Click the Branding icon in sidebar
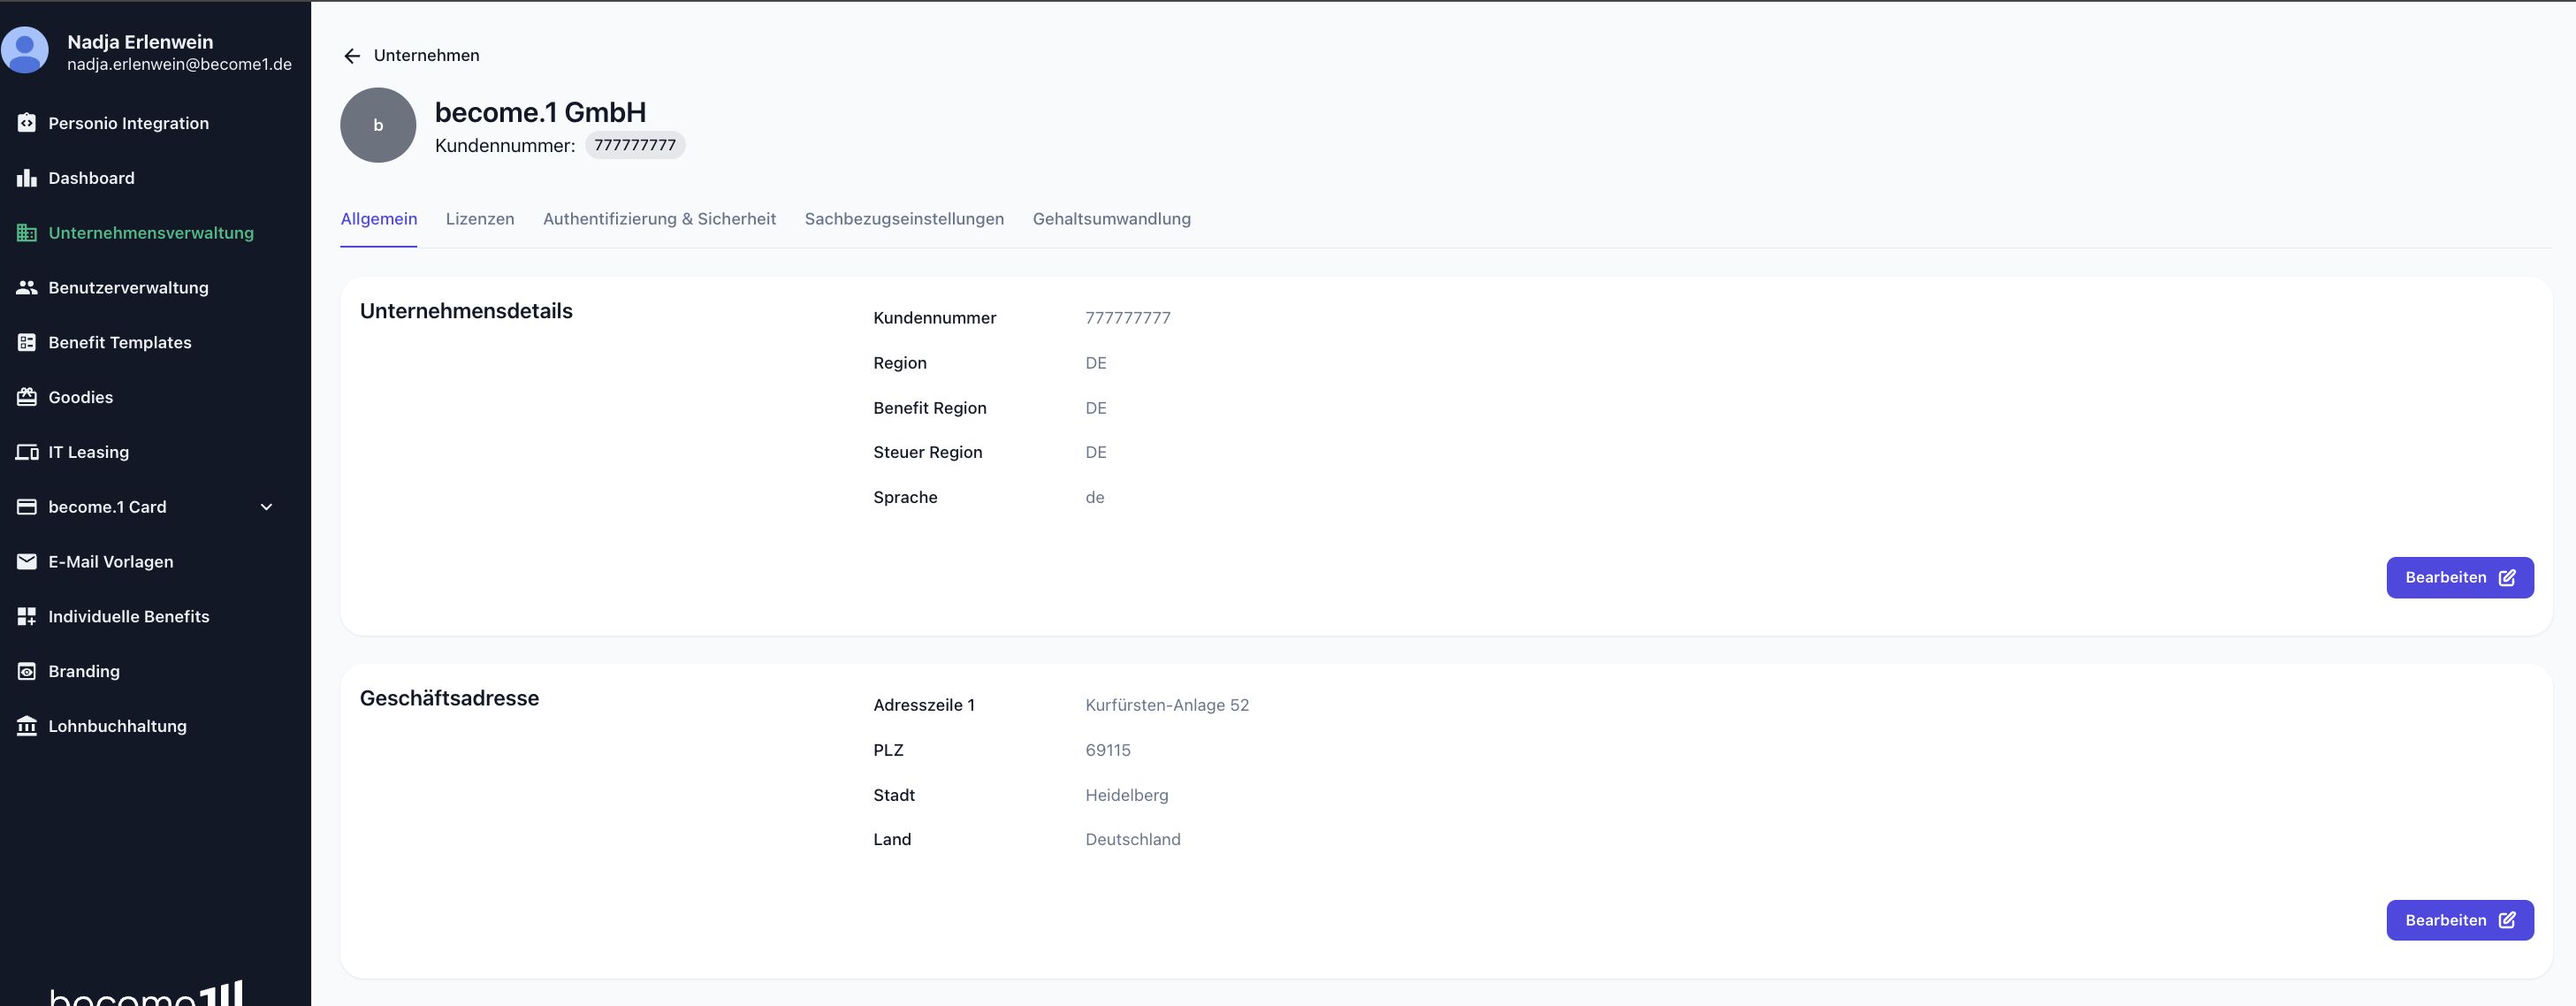 [x=27, y=672]
